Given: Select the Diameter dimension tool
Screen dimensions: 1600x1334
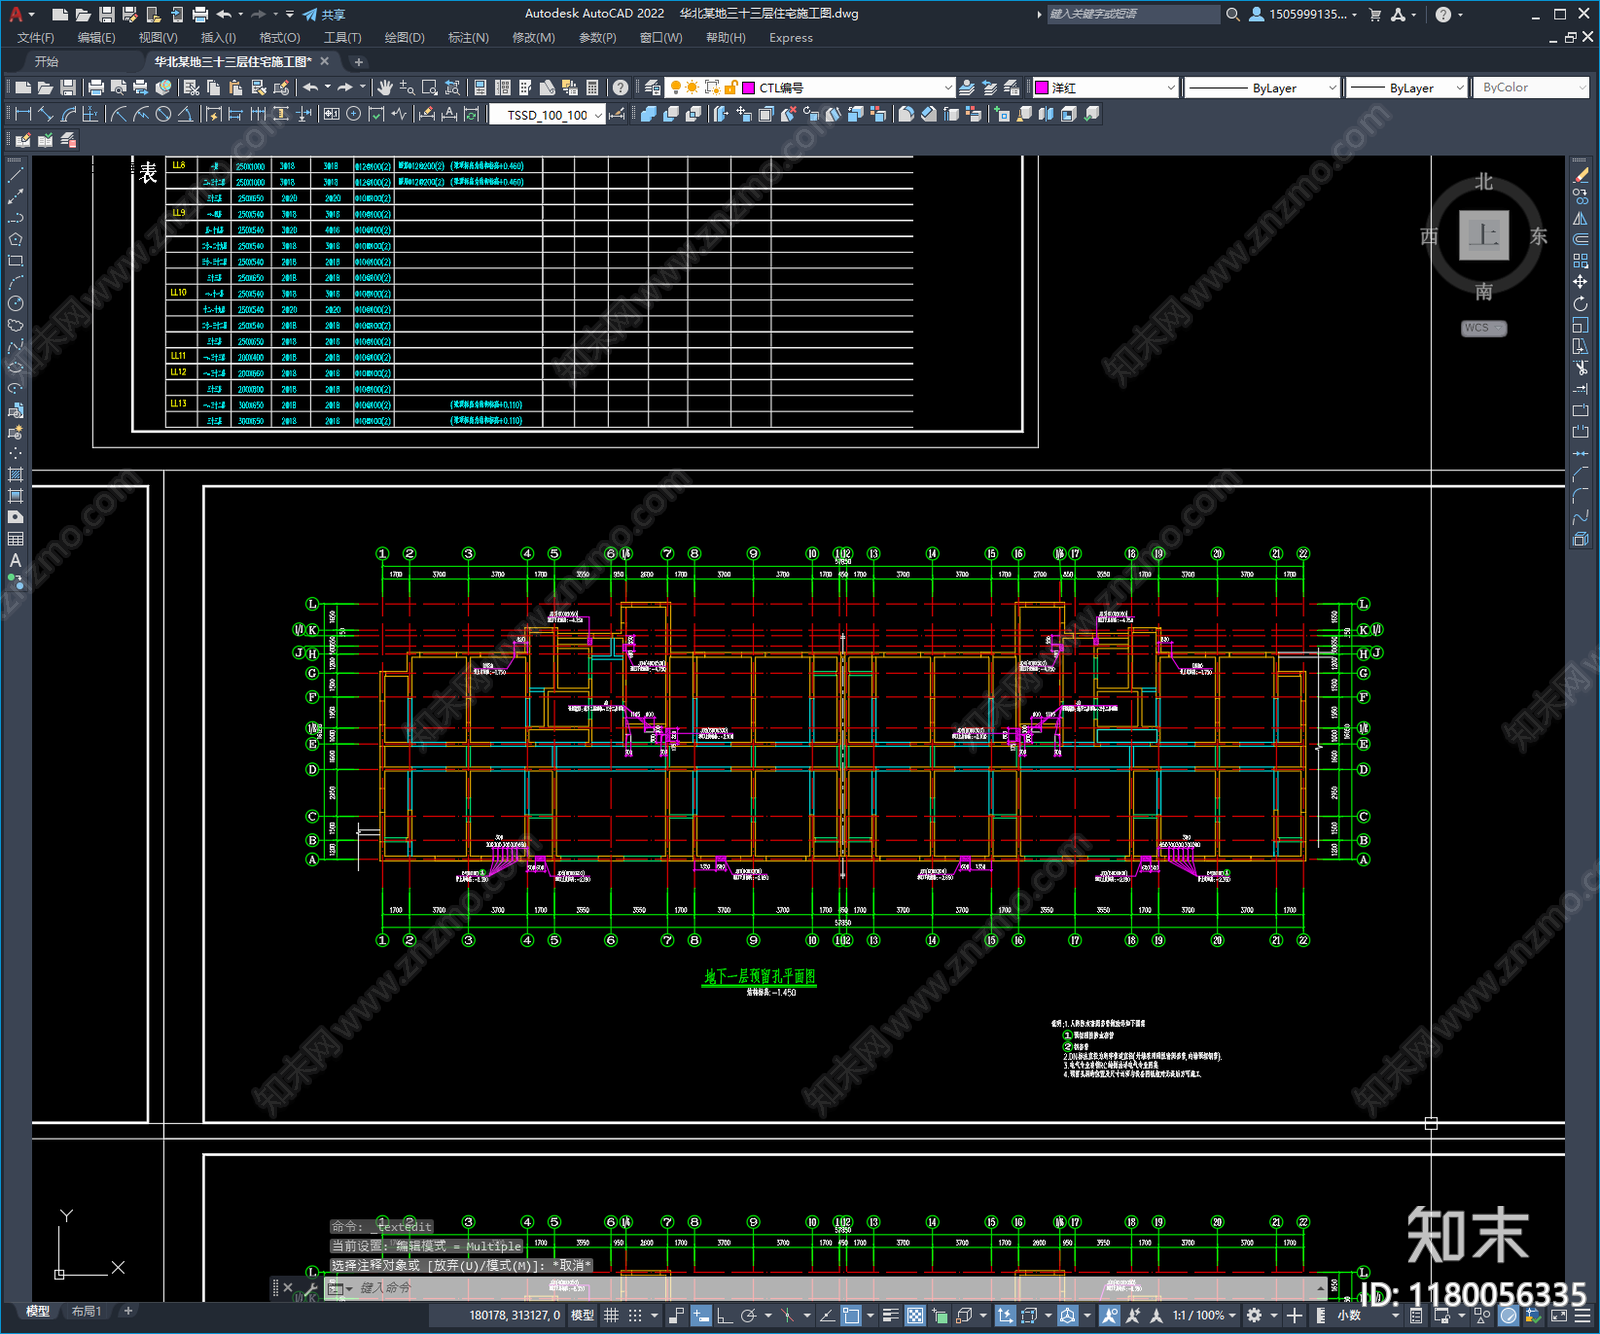Looking at the screenshot, I should 163,114.
